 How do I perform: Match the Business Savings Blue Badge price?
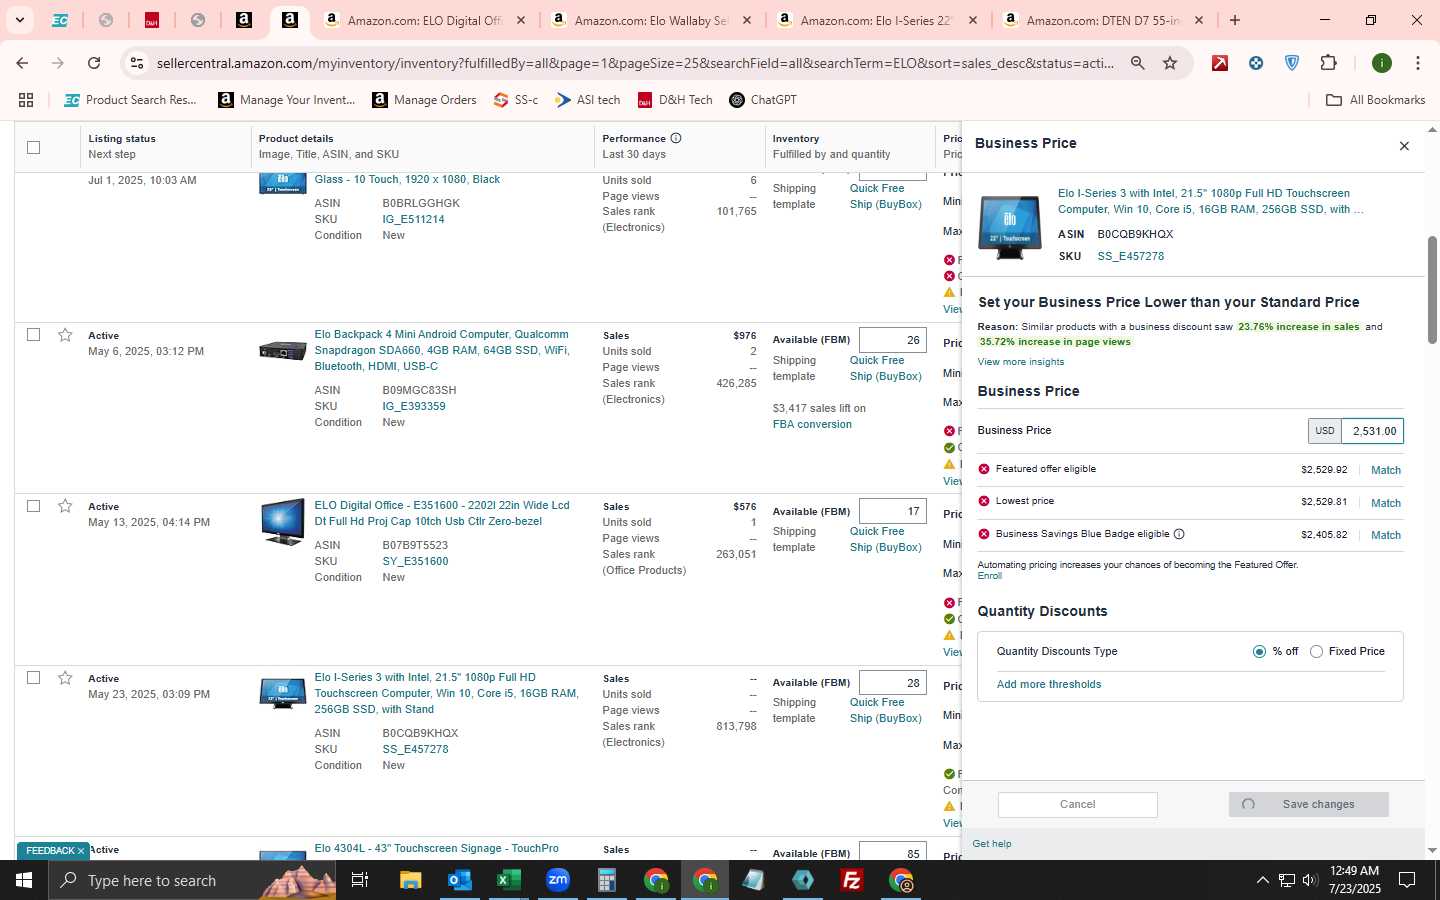pyautogui.click(x=1385, y=535)
